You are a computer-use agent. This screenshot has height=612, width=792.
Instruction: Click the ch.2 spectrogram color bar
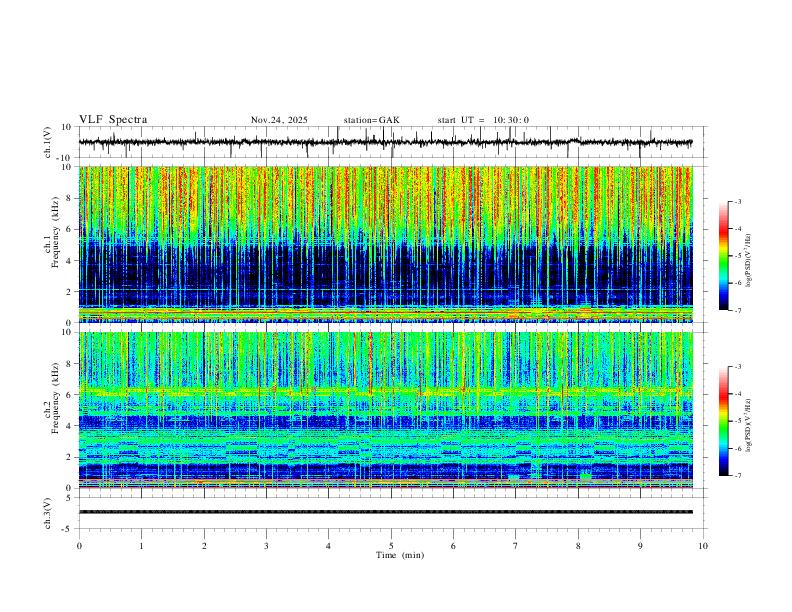(x=723, y=421)
